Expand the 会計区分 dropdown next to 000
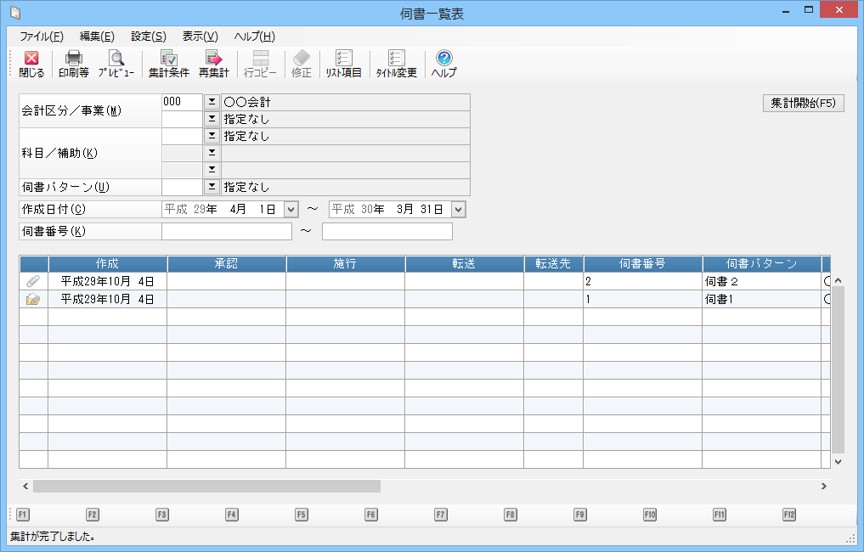 click(x=211, y=102)
